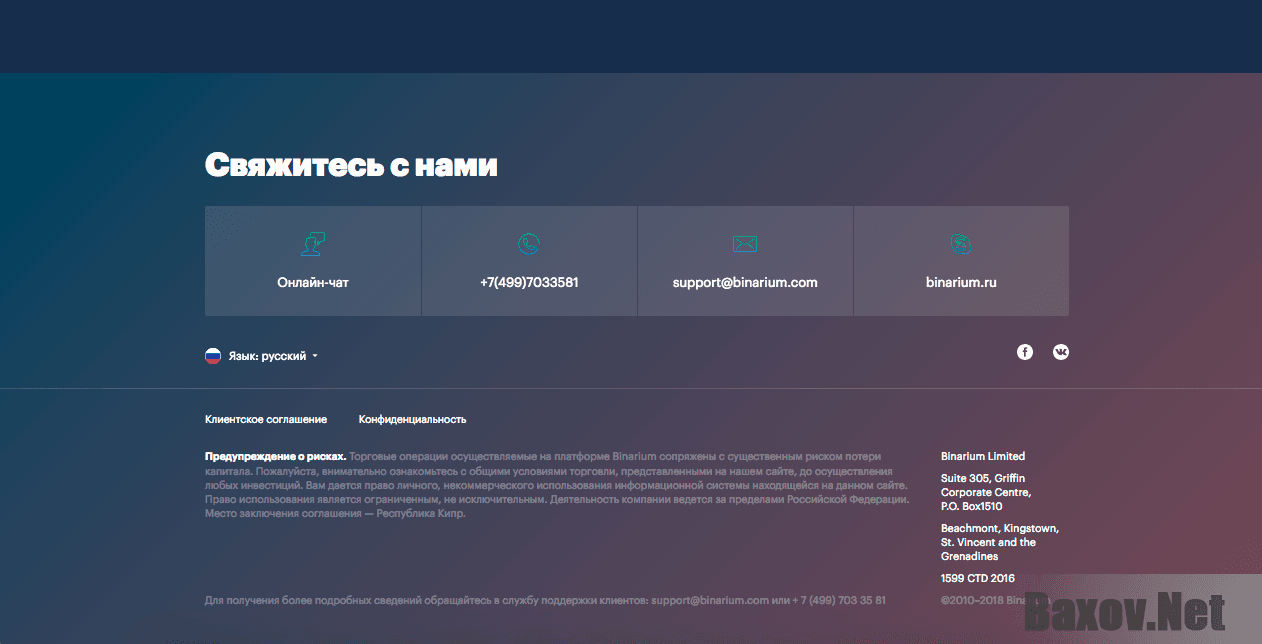Open the VK social network icon
The image size is (1262, 644).
click(1061, 352)
